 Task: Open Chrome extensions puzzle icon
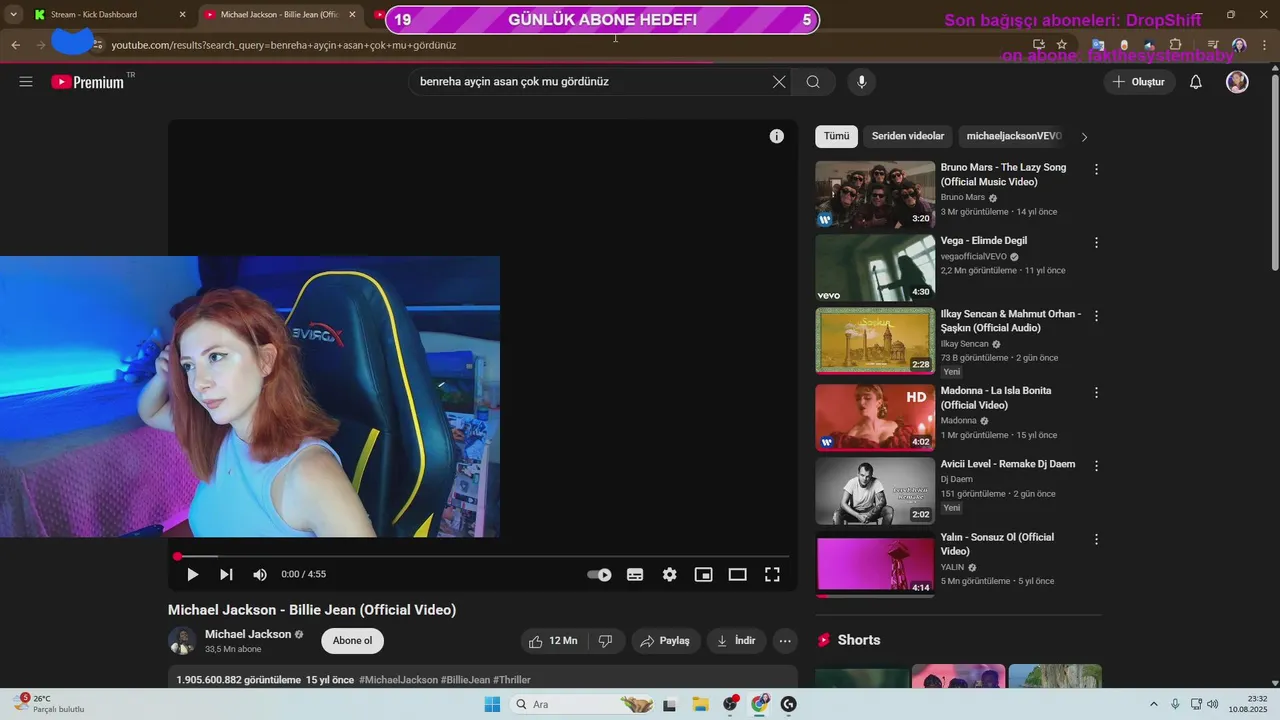coord(1175,45)
